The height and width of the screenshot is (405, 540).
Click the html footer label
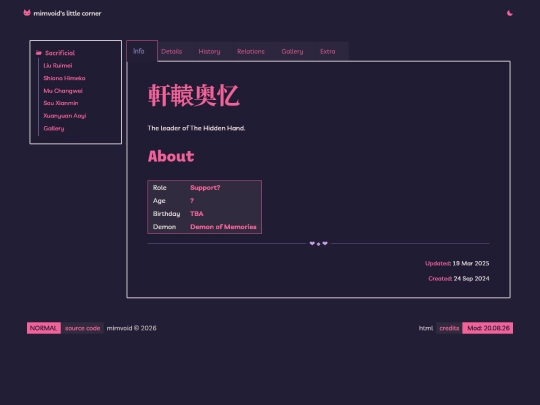click(426, 328)
